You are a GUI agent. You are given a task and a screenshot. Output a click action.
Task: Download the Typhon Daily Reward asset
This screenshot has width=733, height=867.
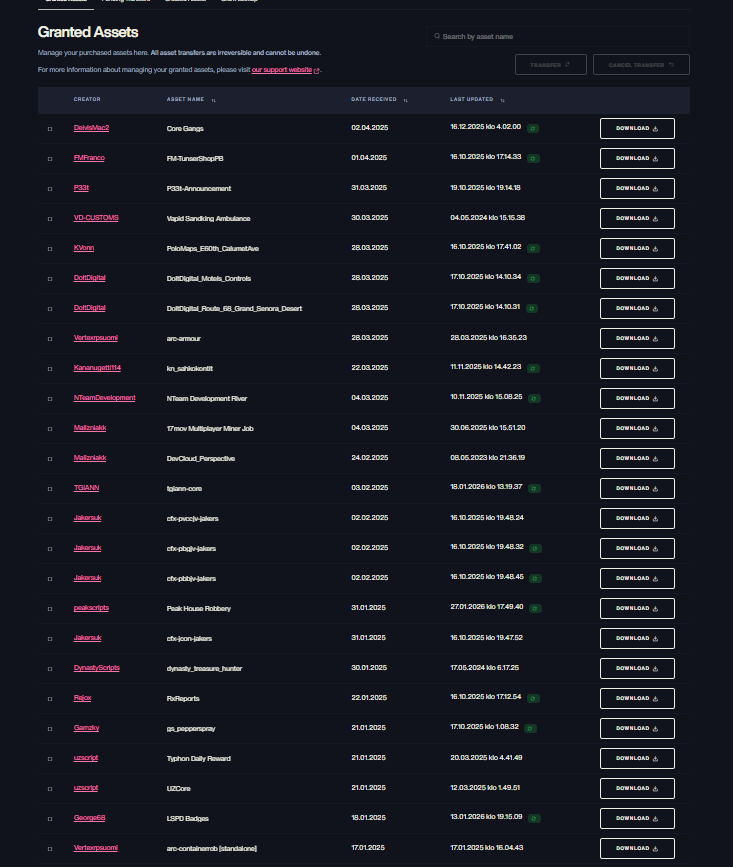(637, 759)
